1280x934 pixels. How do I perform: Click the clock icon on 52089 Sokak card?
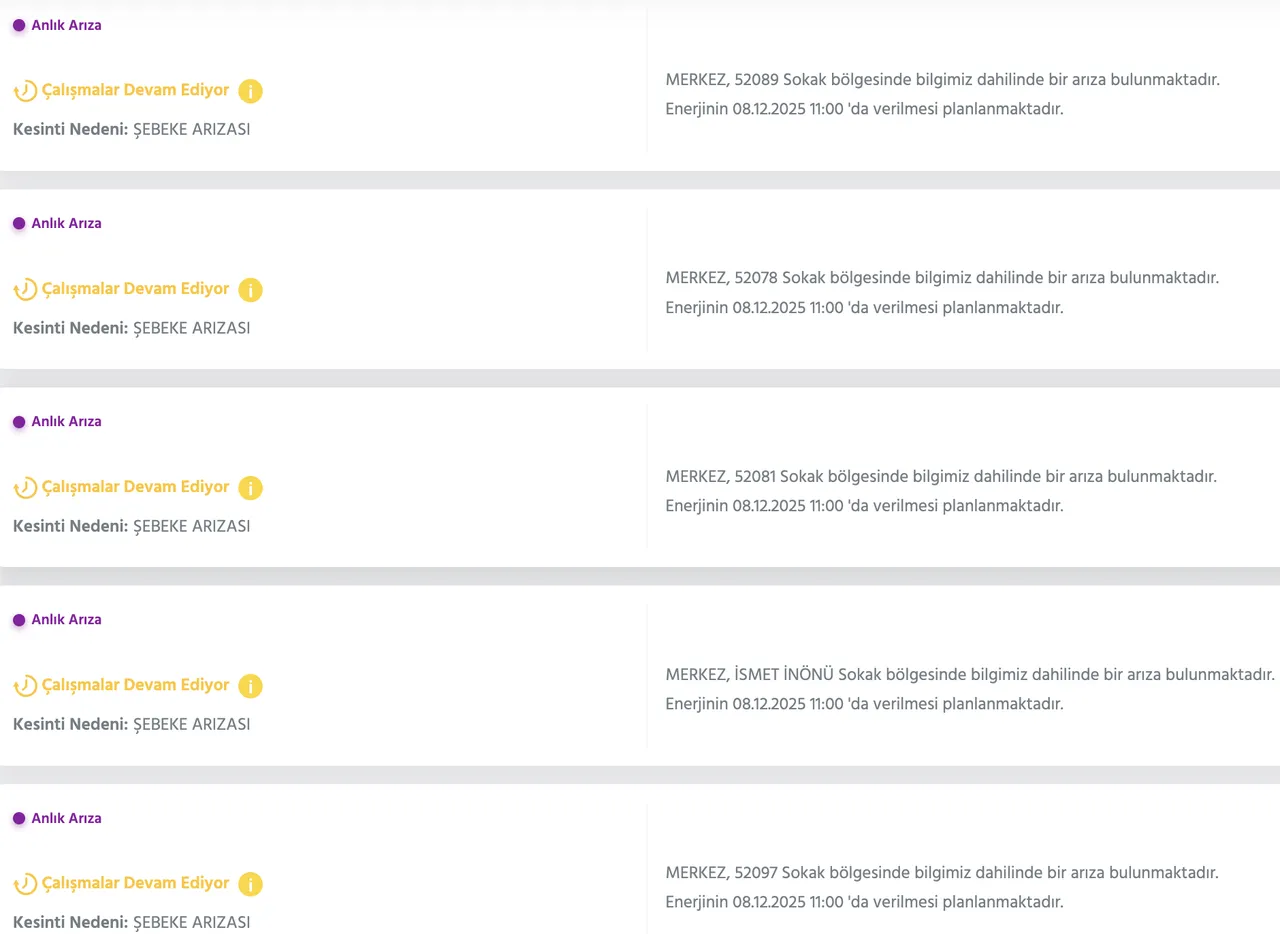pyautogui.click(x=25, y=91)
